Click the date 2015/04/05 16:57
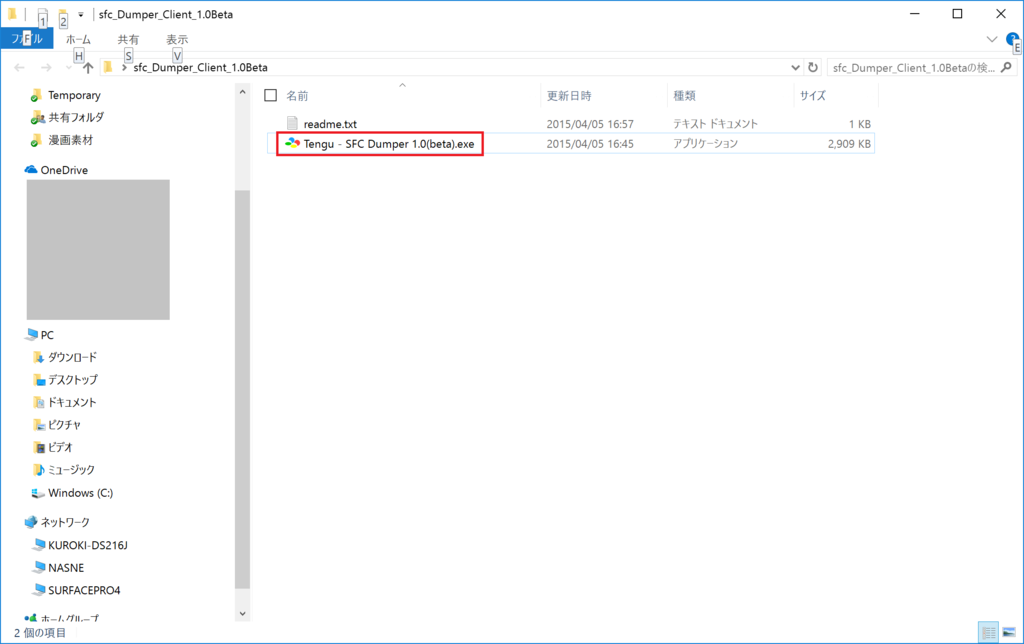1024x644 pixels. tap(590, 124)
